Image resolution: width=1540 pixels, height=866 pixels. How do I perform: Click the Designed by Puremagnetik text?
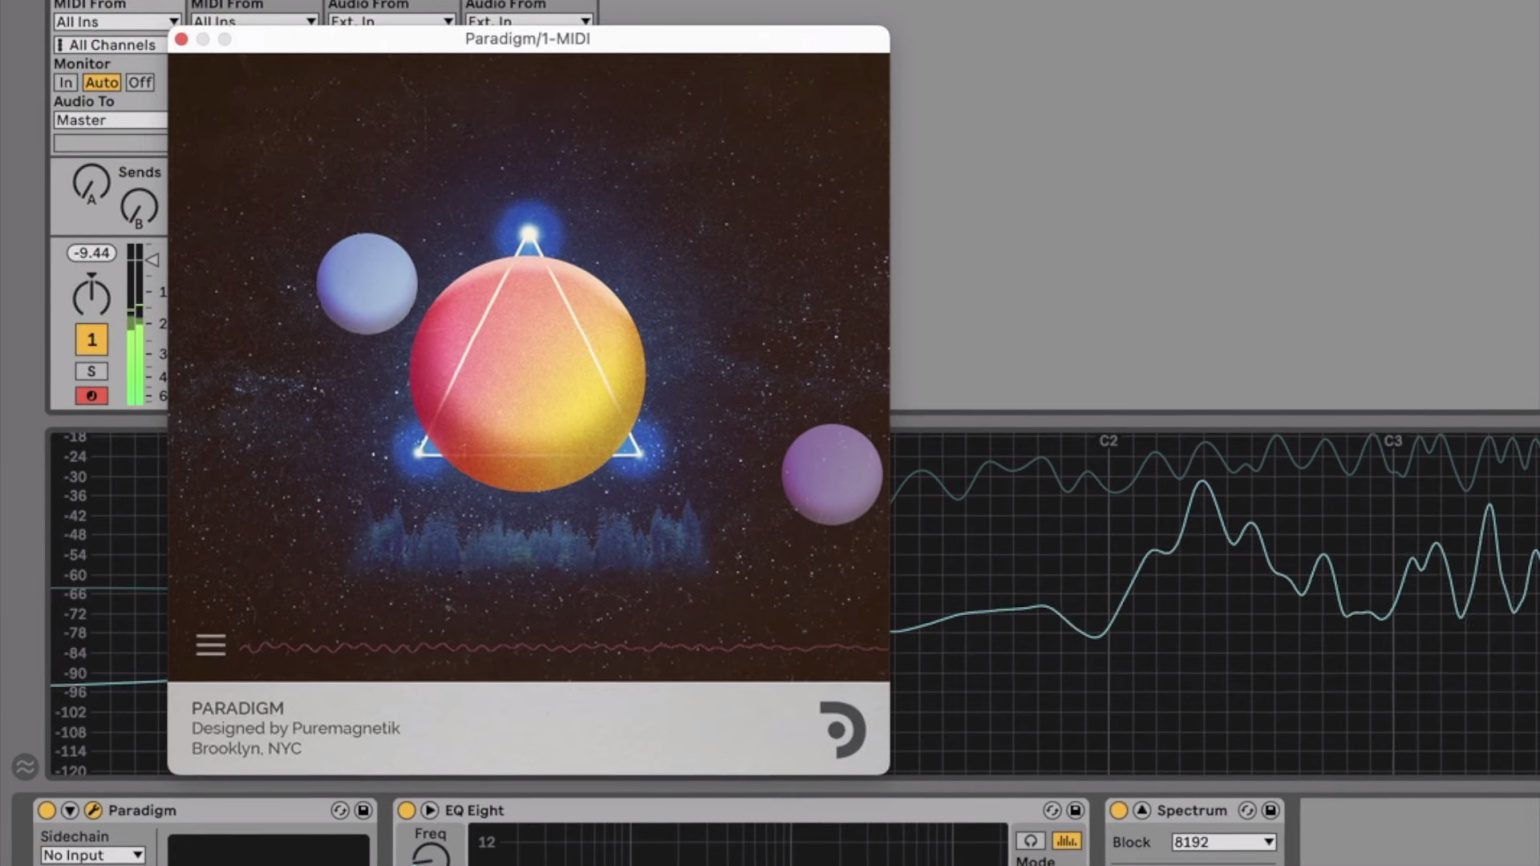(296, 728)
